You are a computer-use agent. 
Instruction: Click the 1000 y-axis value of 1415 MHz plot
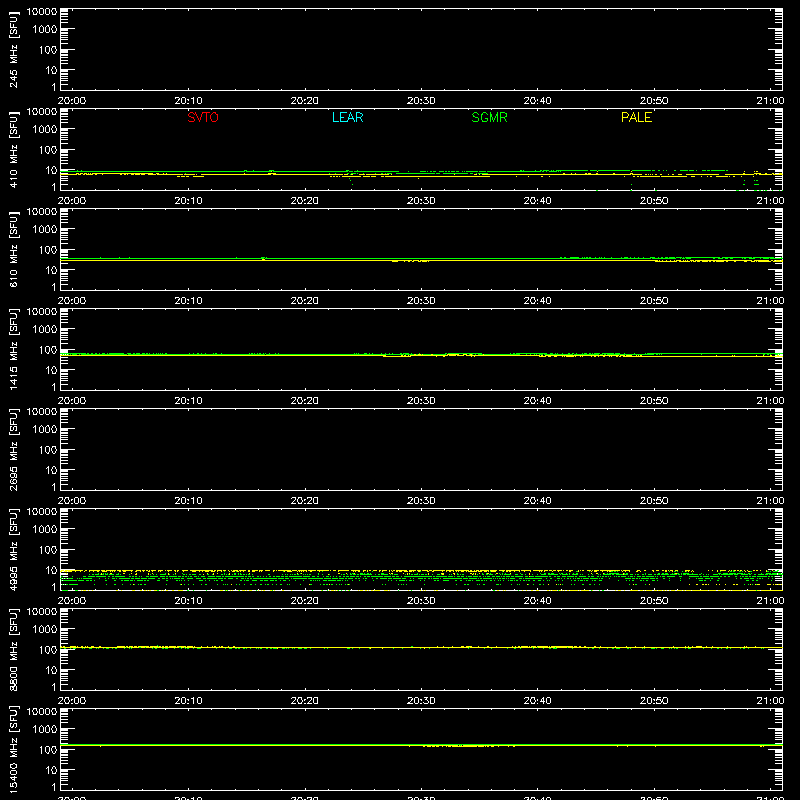click(45, 330)
